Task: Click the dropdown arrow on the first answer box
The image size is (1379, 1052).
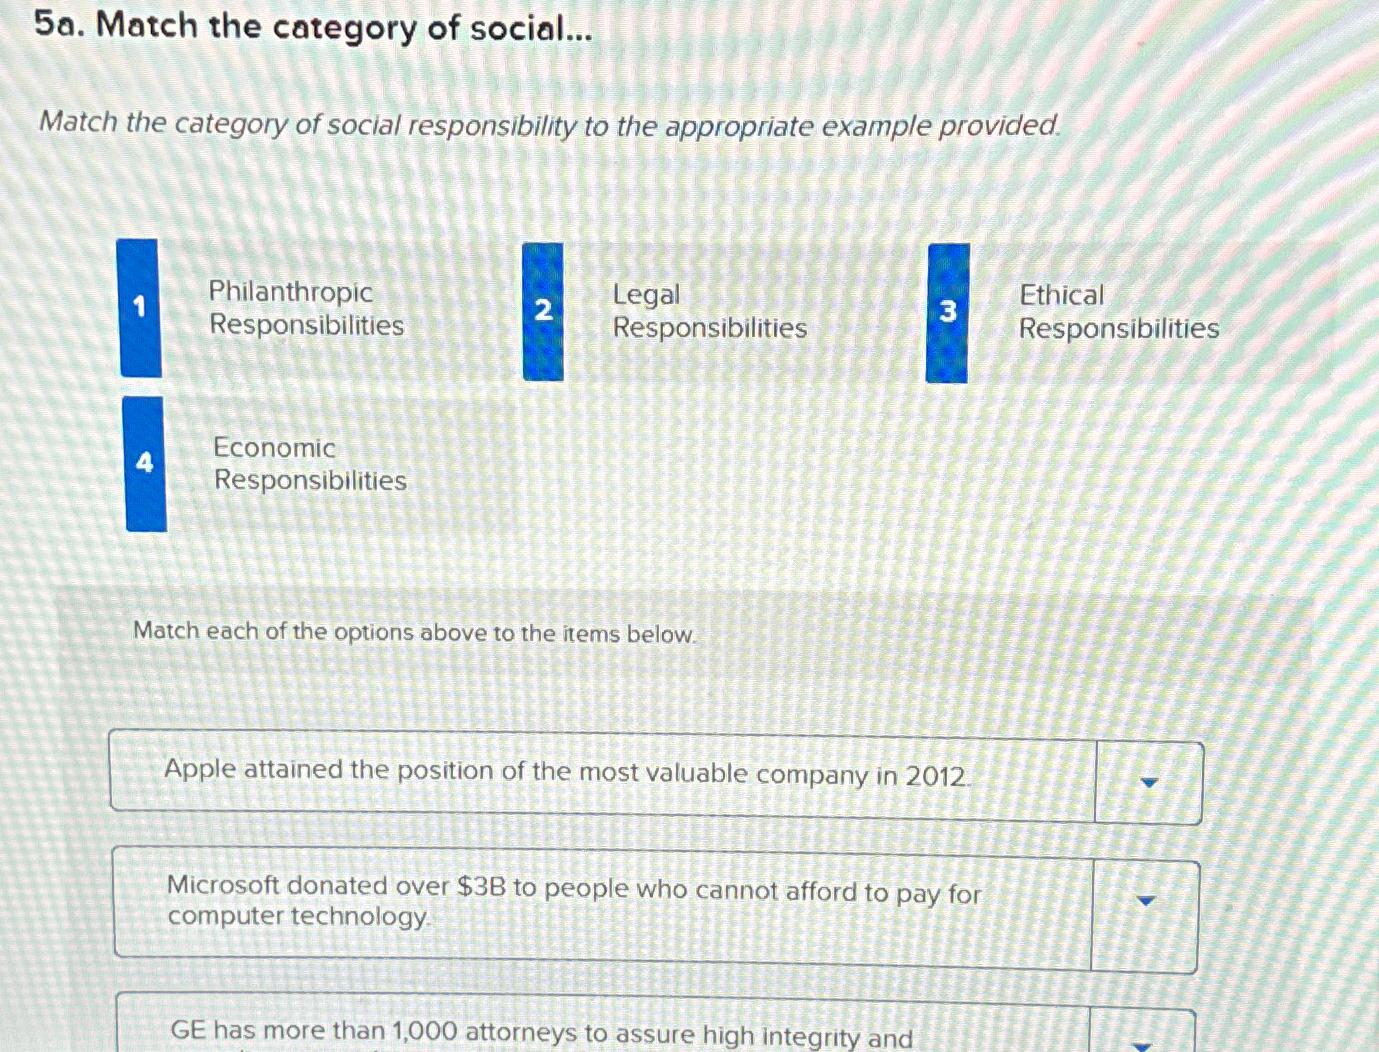Action: tap(1148, 783)
